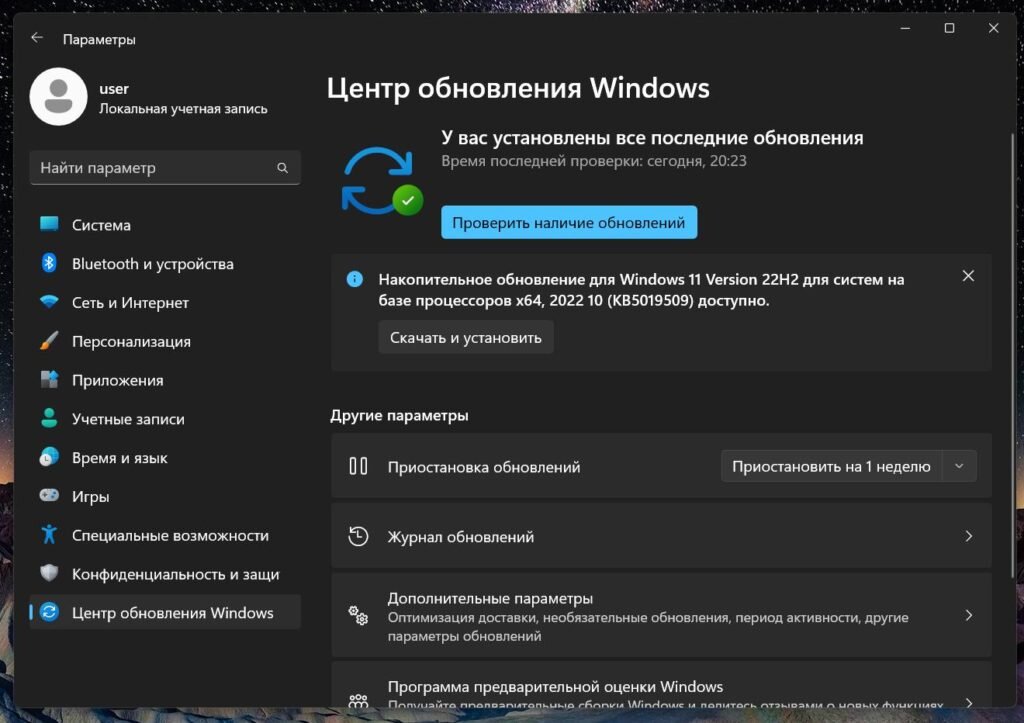
Task: Click the right-side vertical scrollbar
Action: 1013,356
